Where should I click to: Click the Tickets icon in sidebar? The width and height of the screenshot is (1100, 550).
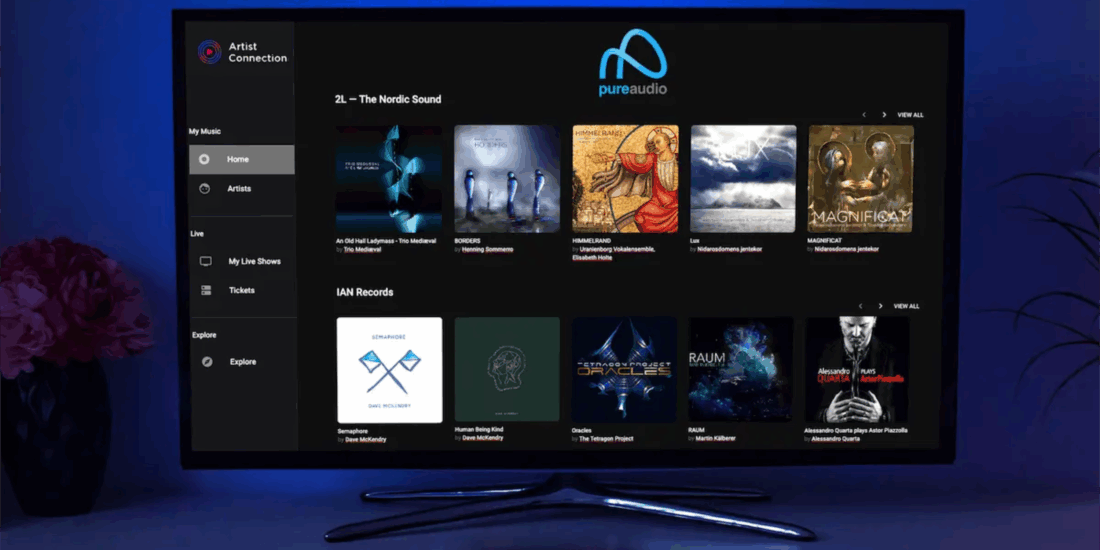[x=206, y=290]
